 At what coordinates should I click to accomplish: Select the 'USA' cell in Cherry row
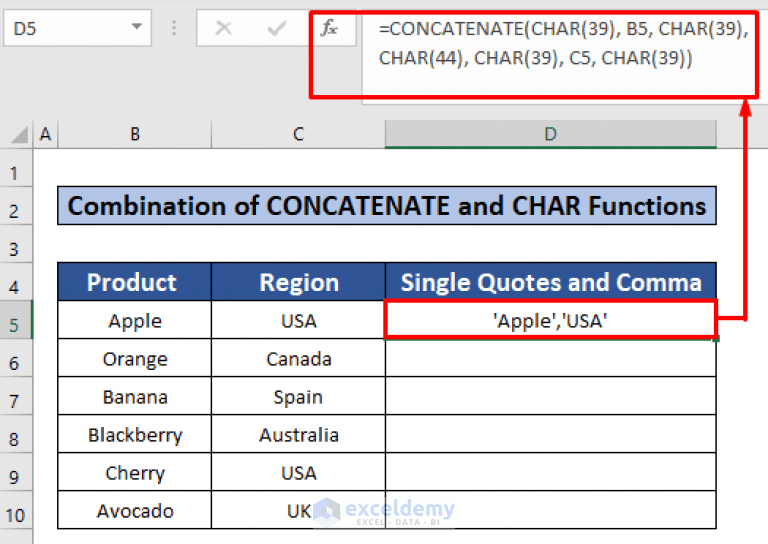(x=298, y=473)
